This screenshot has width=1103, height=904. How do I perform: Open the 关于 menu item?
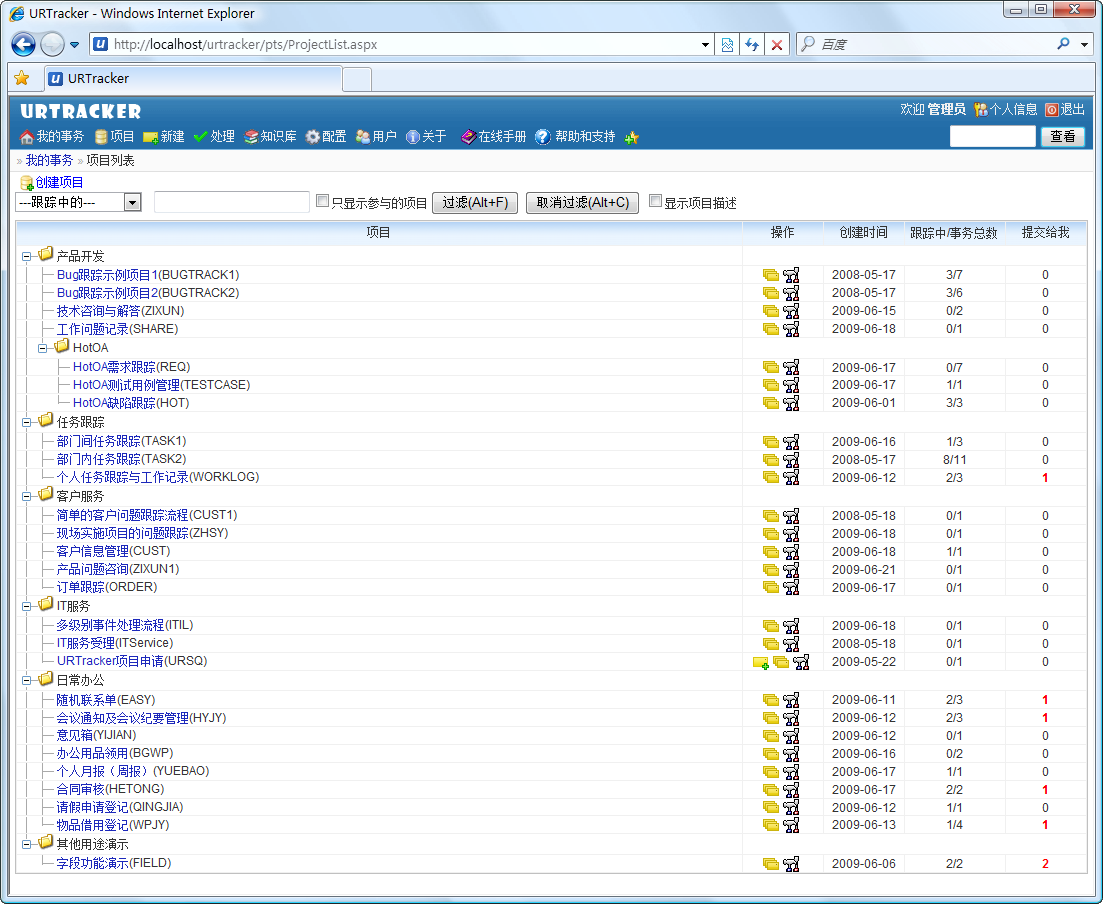pyautogui.click(x=426, y=136)
